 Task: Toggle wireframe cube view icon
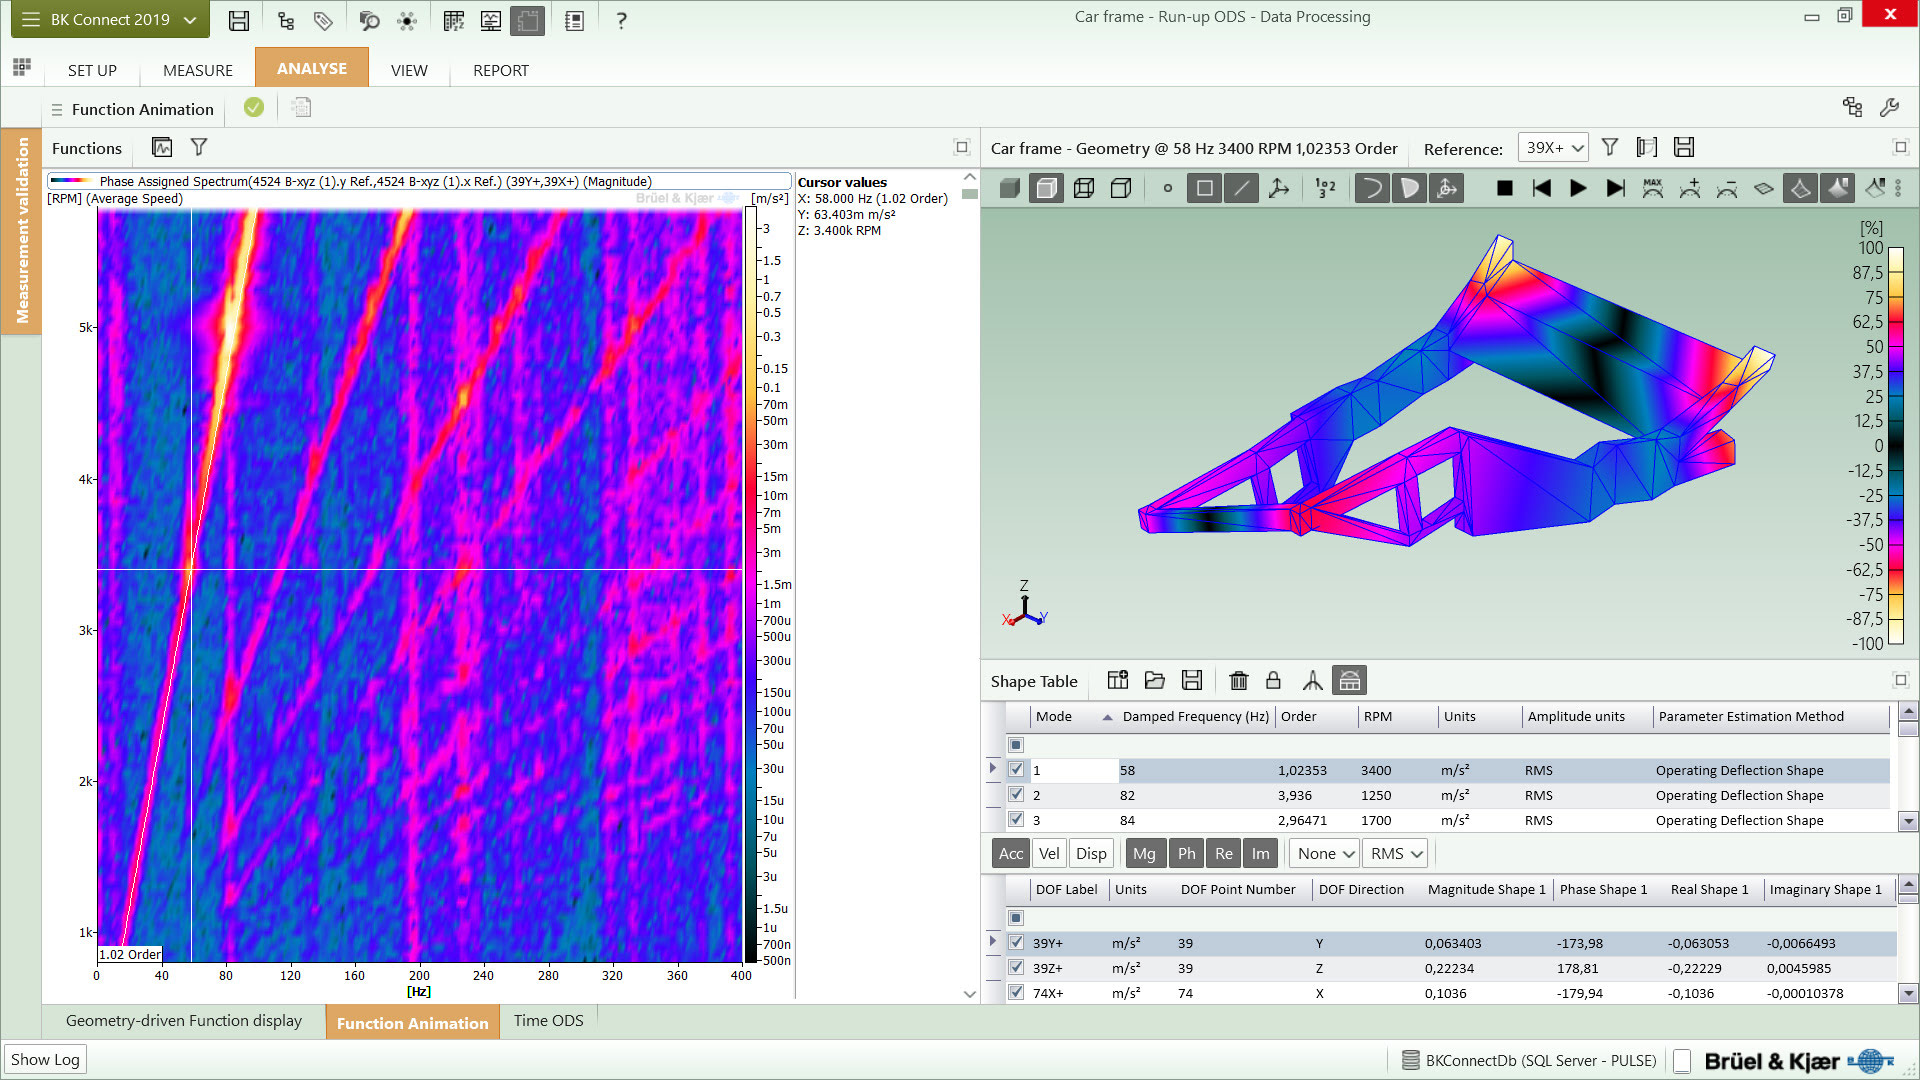click(x=1084, y=188)
